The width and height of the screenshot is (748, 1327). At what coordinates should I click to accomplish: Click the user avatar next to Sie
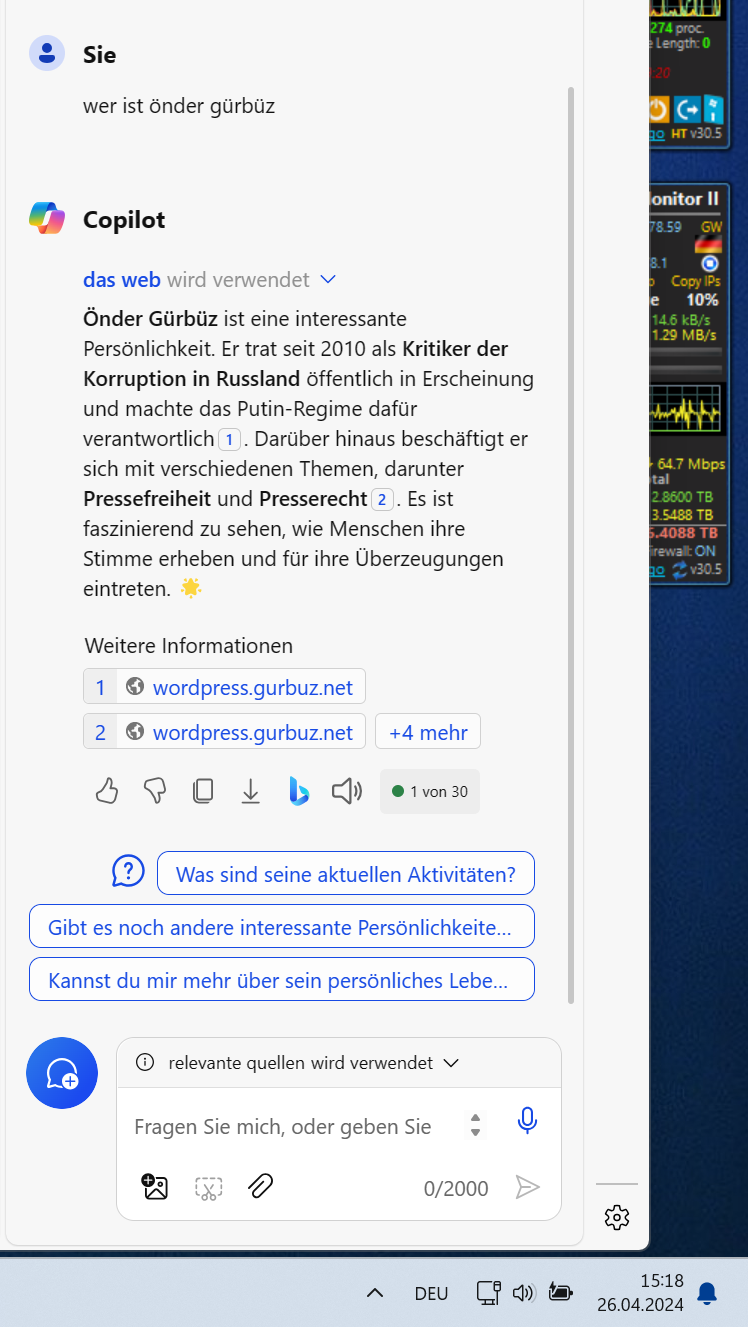point(47,54)
